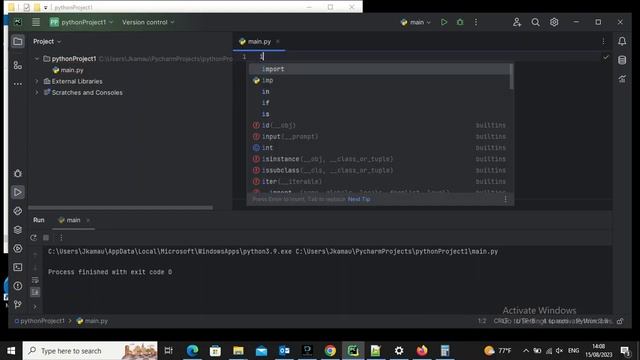This screenshot has height=360, width=640.
Task: Close the main run tab
Action: tap(88, 220)
